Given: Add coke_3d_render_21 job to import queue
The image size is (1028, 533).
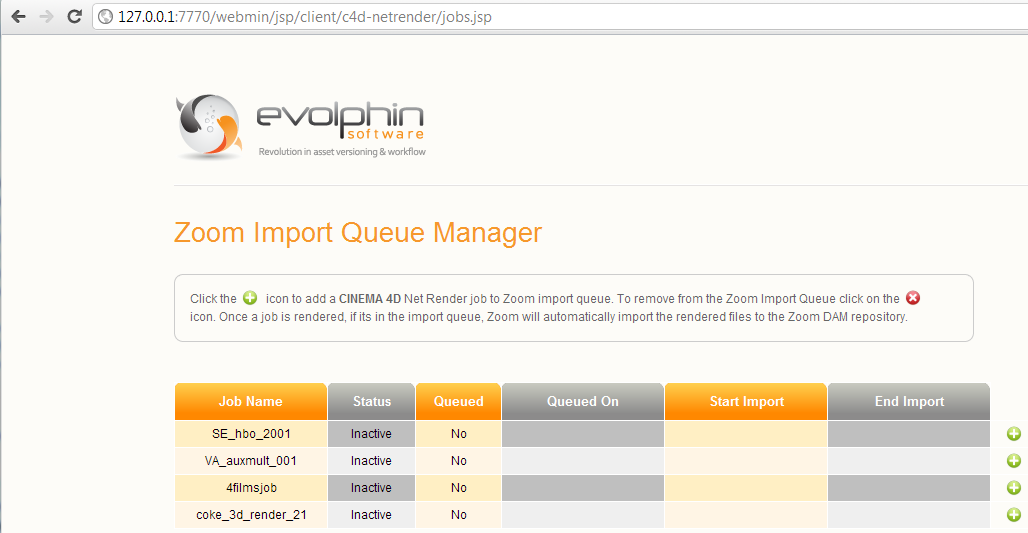Looking at the screenshot, I should click(1014, 515).
